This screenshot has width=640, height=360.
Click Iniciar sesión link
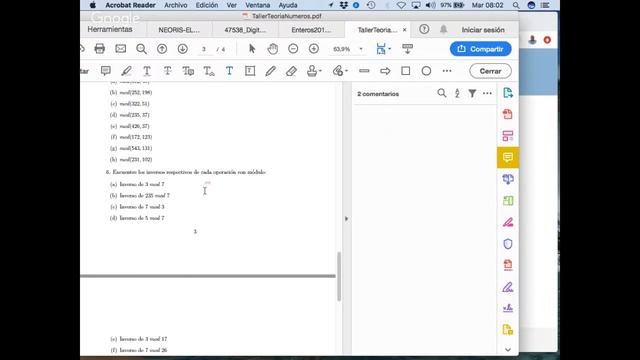pos(483,30)
